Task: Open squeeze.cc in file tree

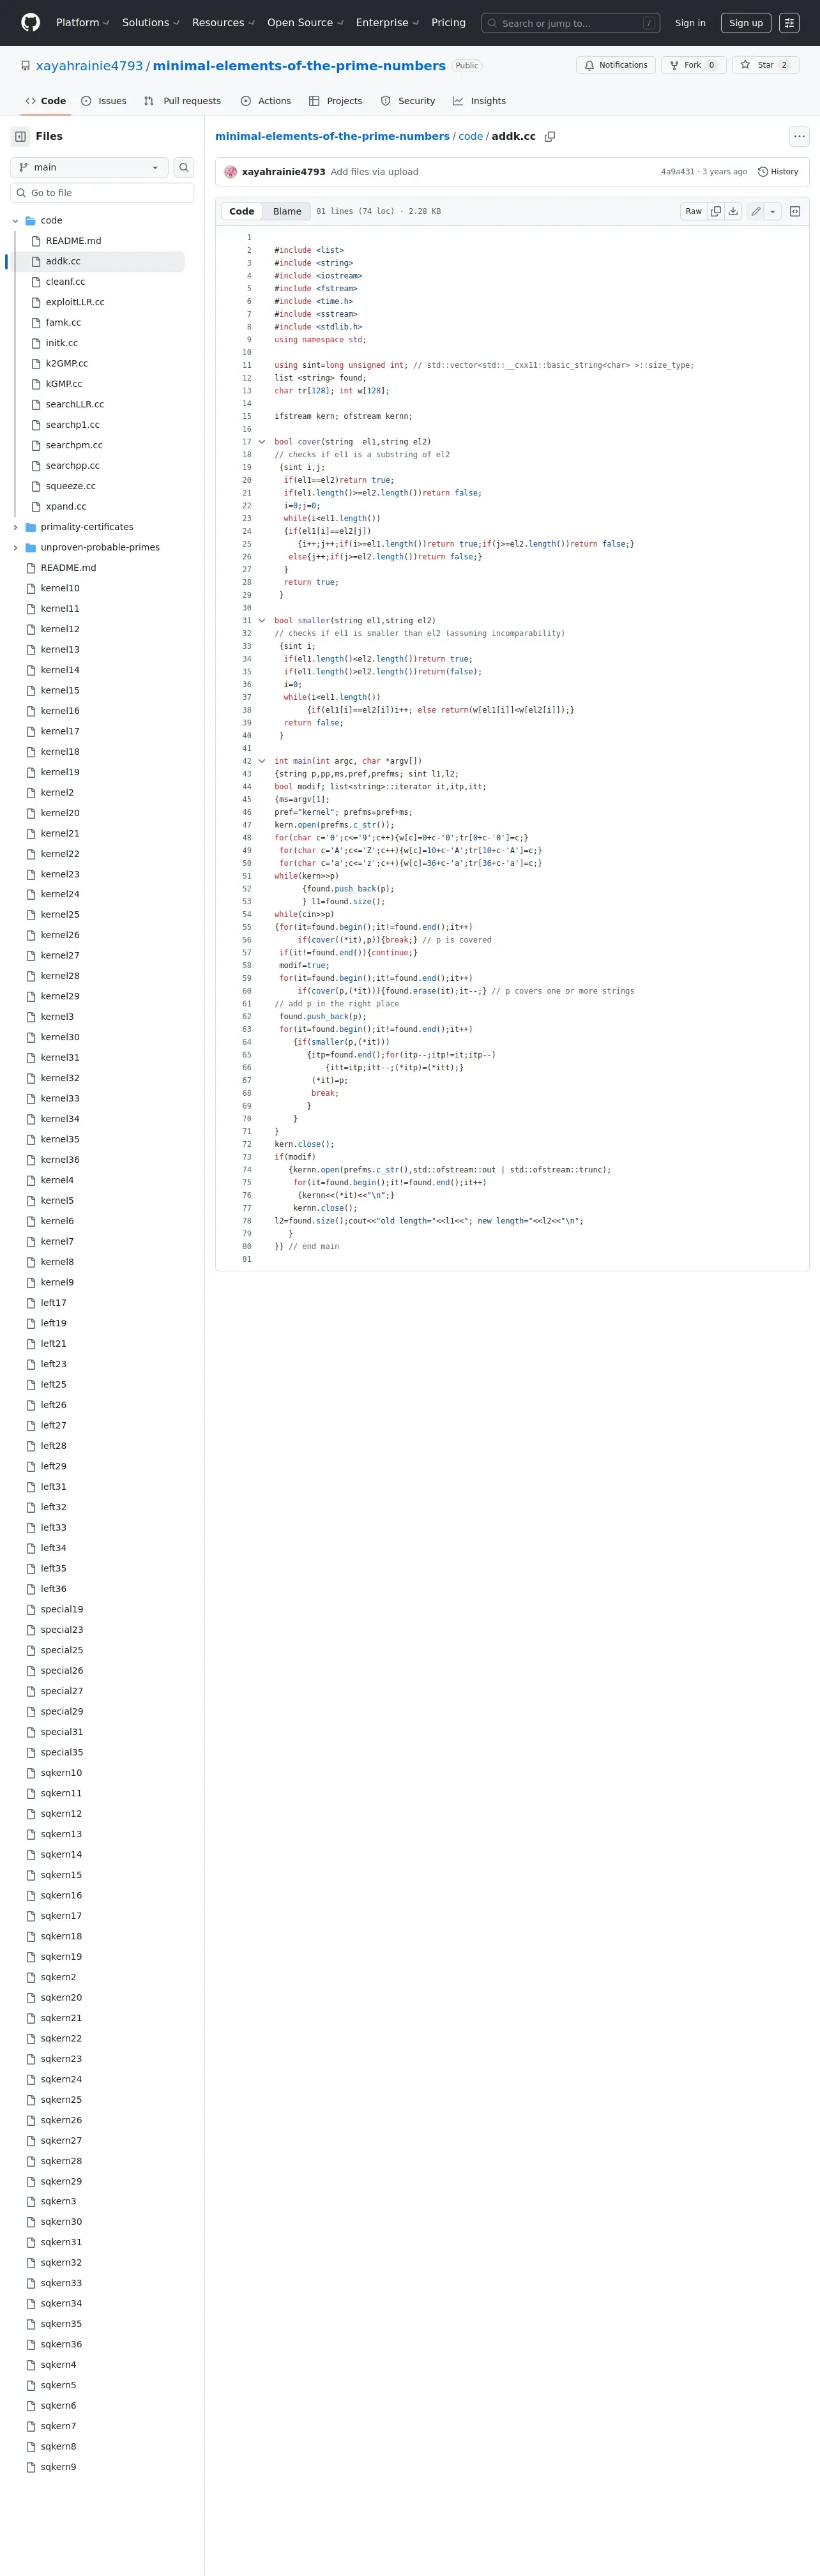Action: [71, 486]
